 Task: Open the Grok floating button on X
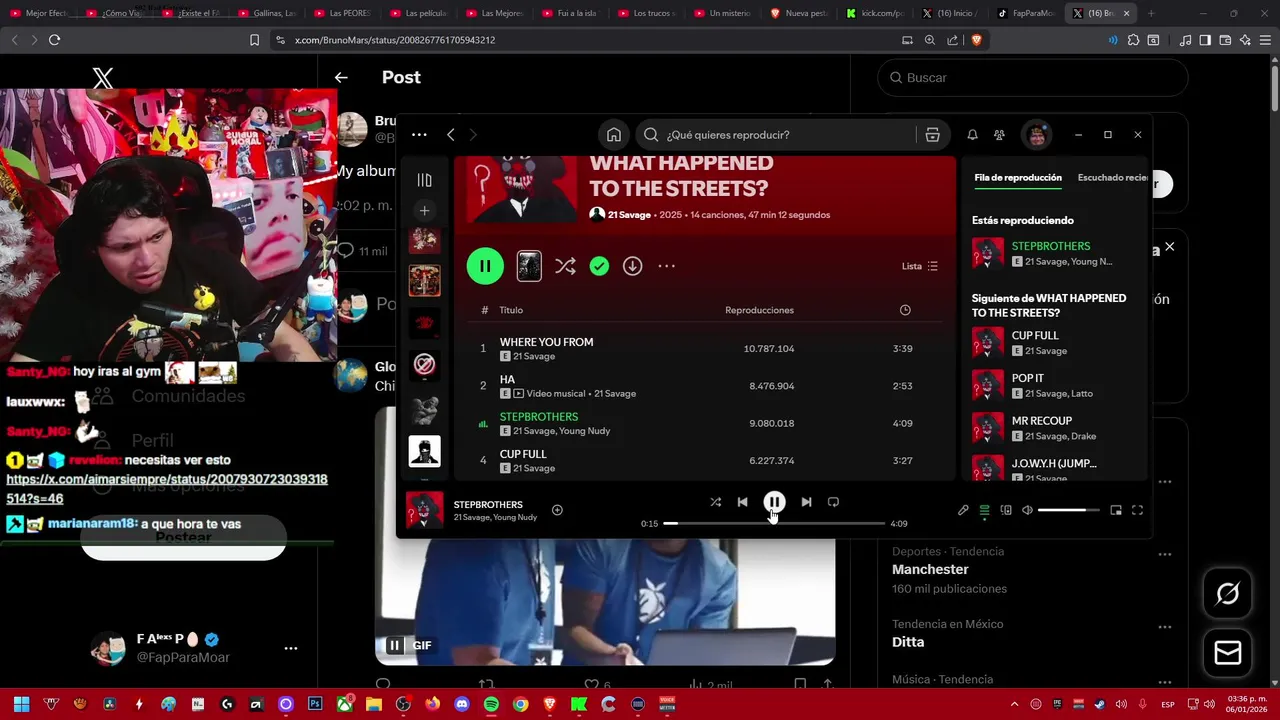coord(1227,594)
